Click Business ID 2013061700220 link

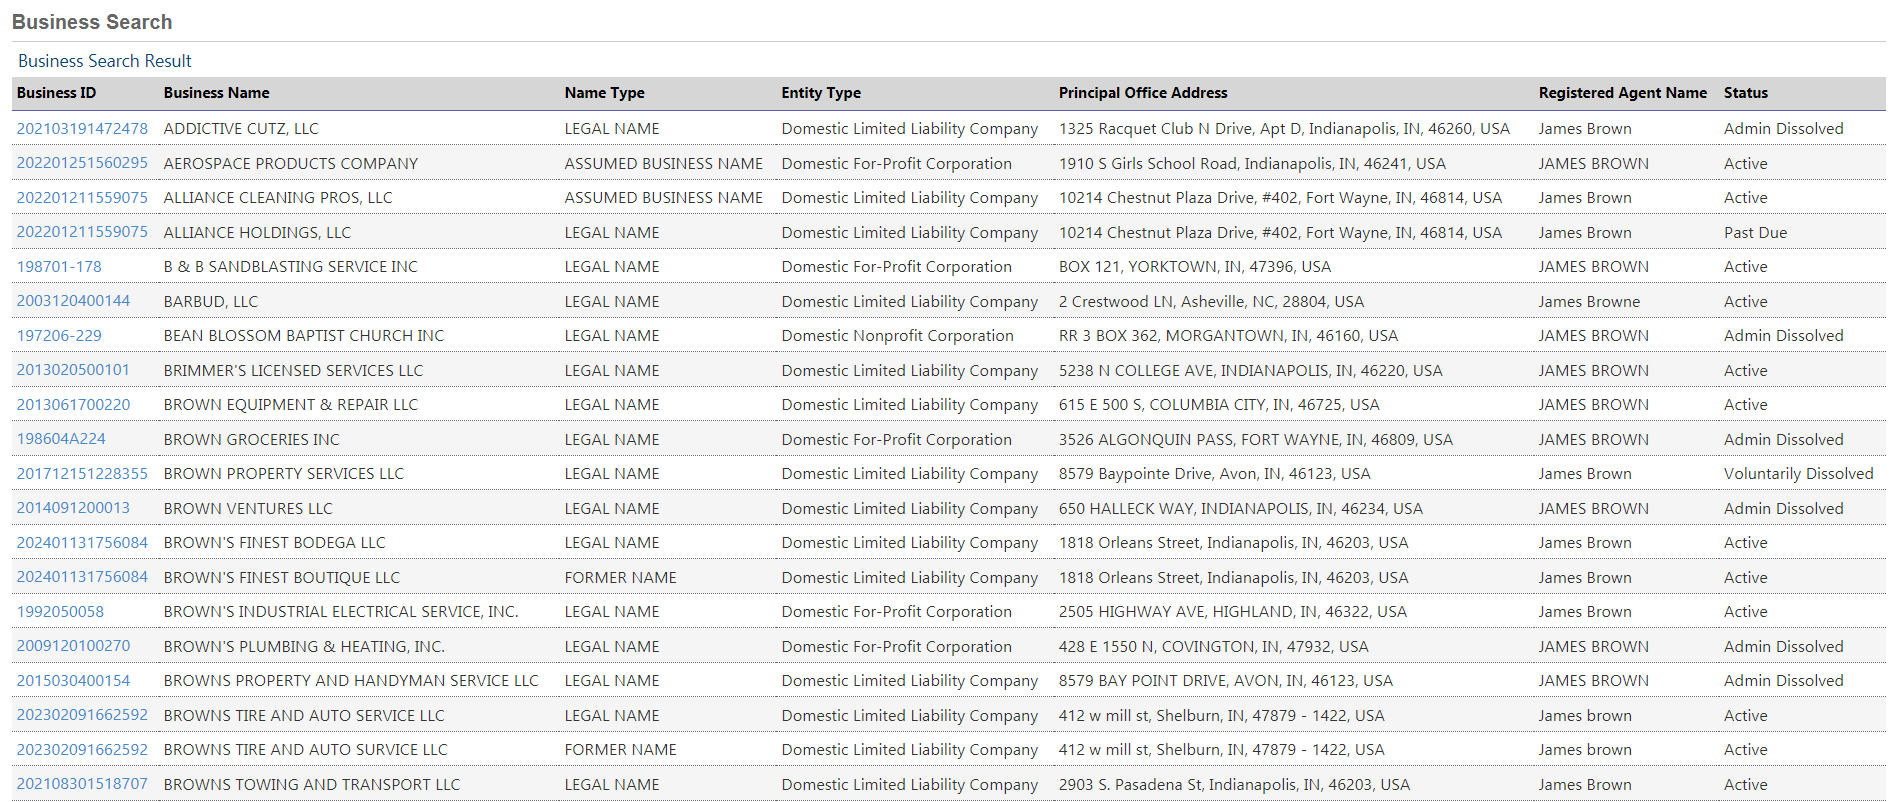pos(73,405)
